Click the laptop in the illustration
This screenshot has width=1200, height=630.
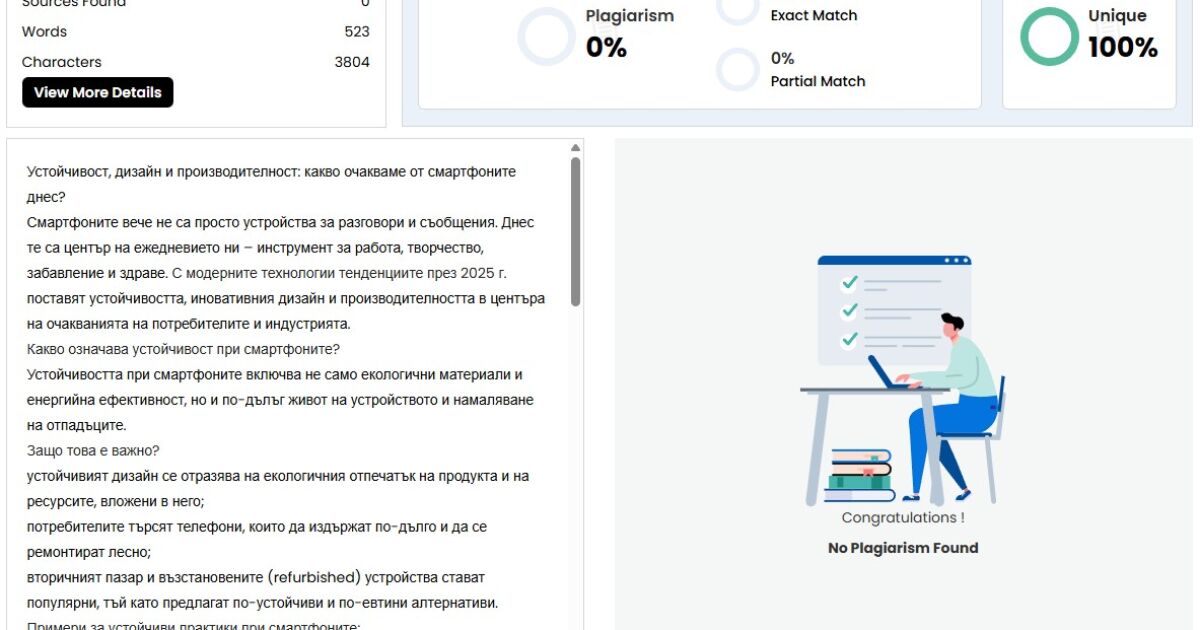(885, 373)
